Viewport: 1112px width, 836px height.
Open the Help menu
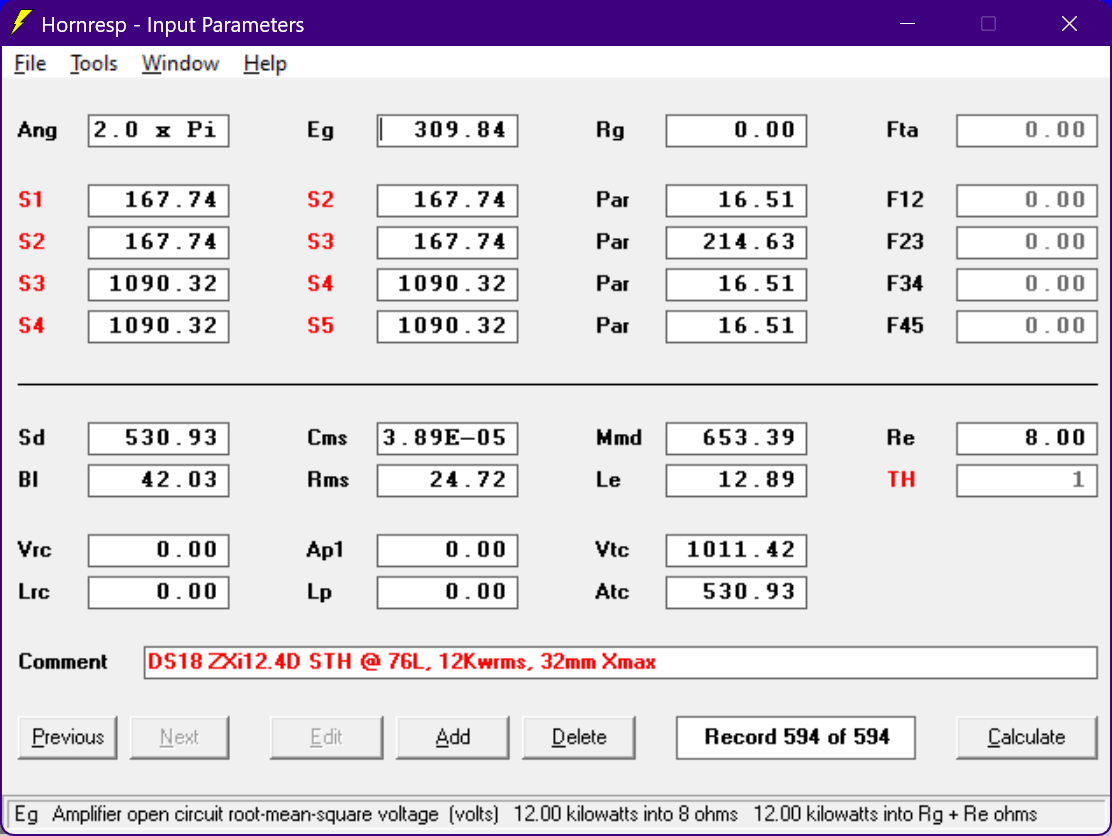265,64
